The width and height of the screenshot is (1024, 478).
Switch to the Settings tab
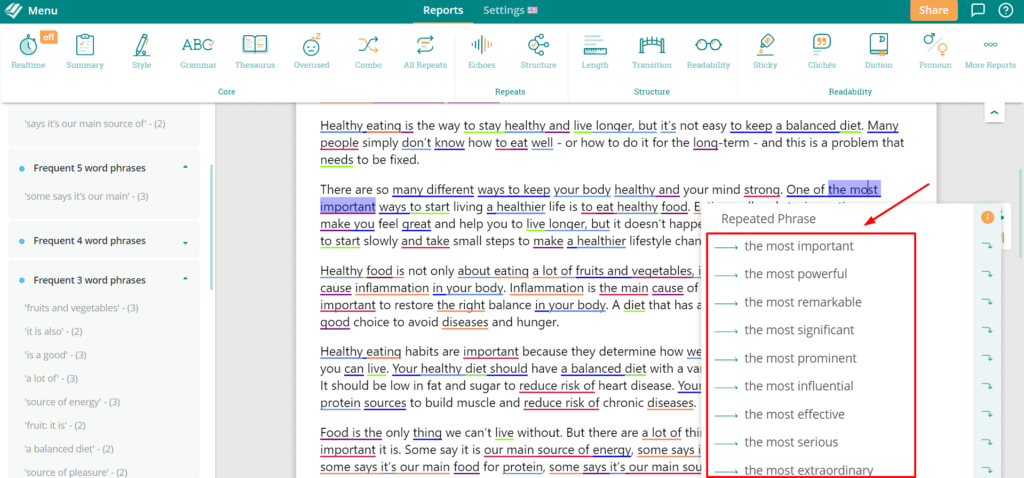click(510, 11)
